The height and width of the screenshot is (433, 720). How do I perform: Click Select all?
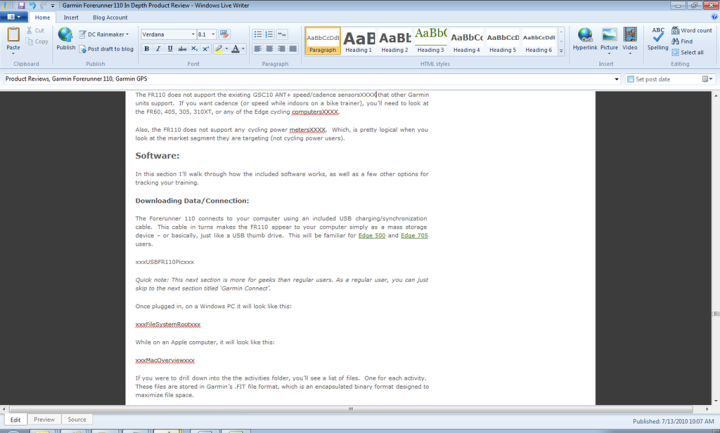(x=687, y=52)
